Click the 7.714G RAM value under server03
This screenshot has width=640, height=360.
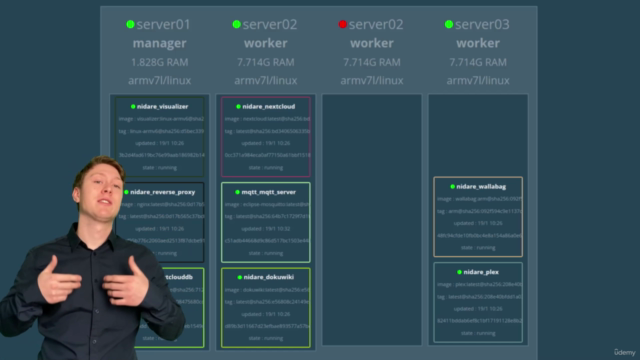coord(478,62)
